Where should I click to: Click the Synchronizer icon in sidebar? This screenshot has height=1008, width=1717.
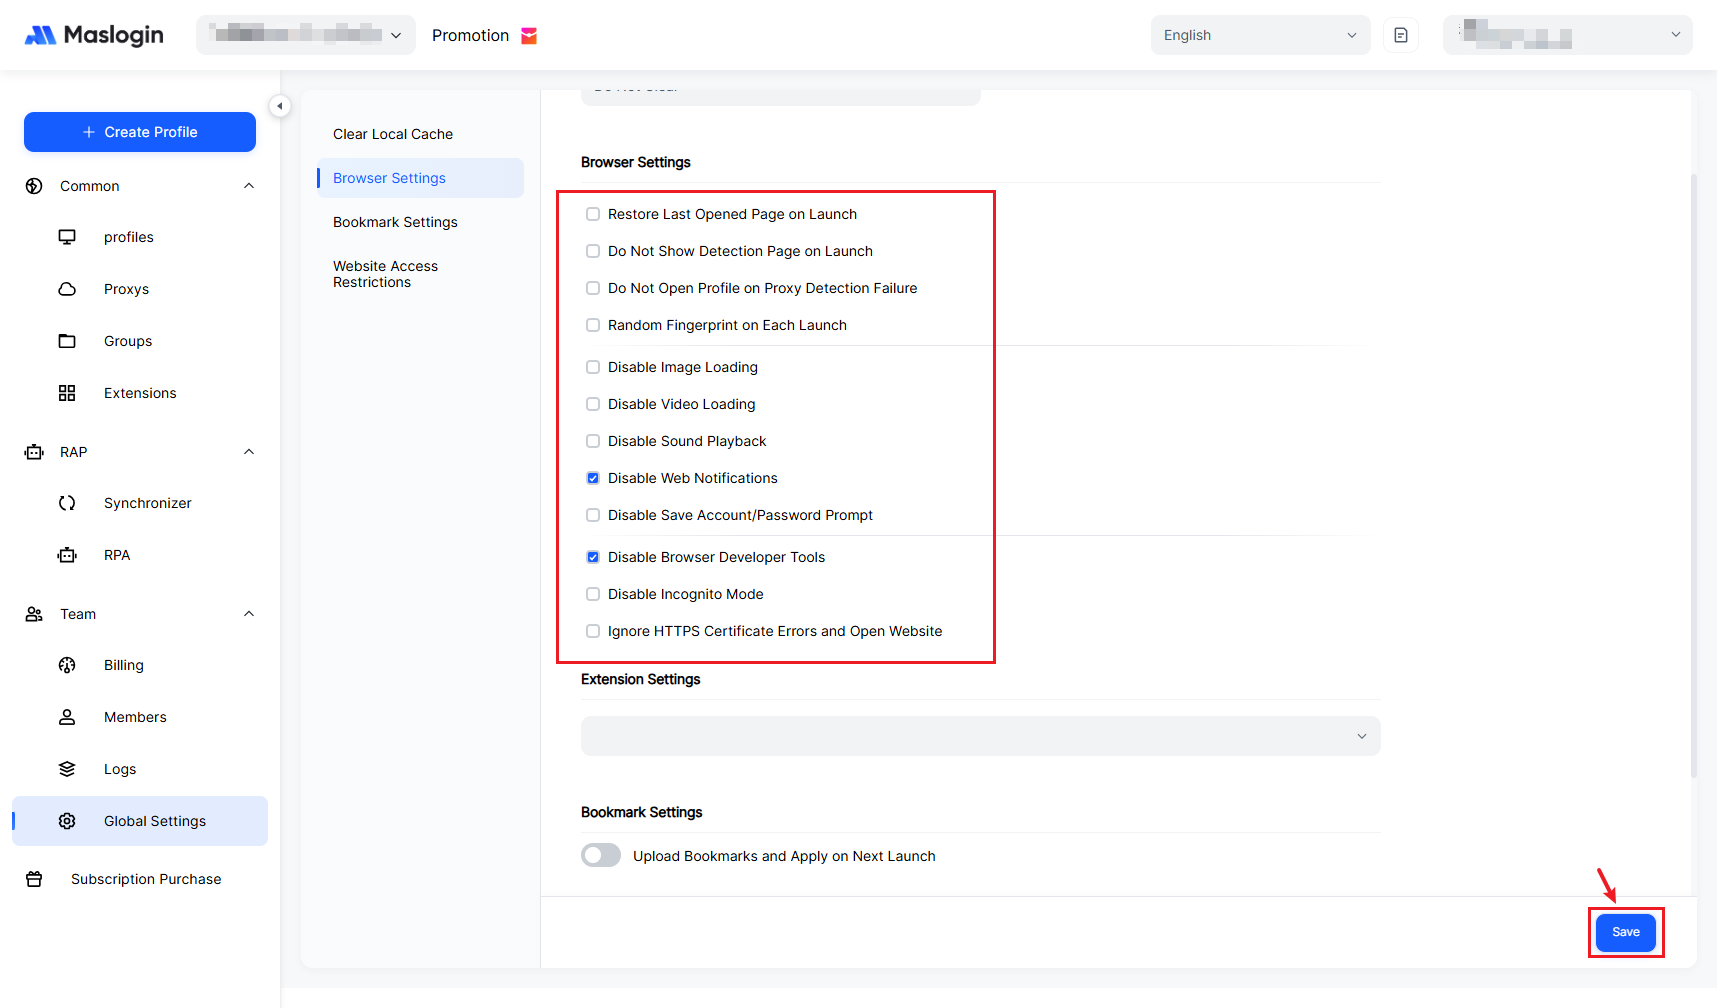pos(67,503)
